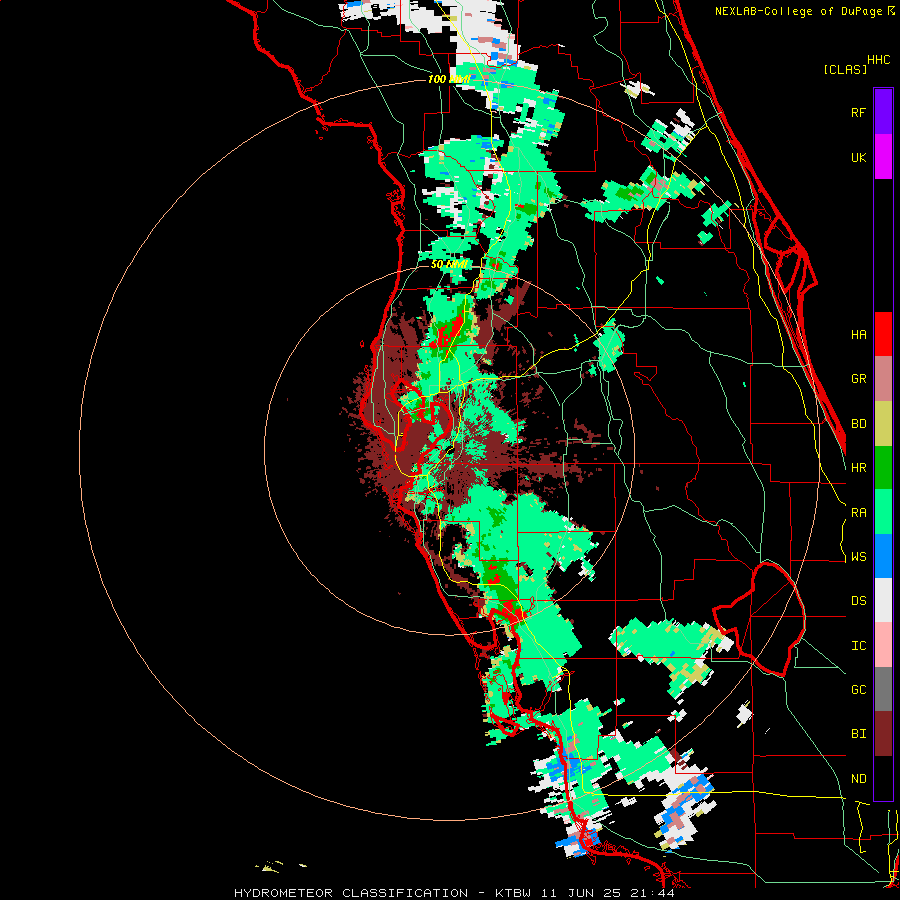900x900 pixels.
Task: Click the RF purple legend swatch
Action: click(883, 111)
